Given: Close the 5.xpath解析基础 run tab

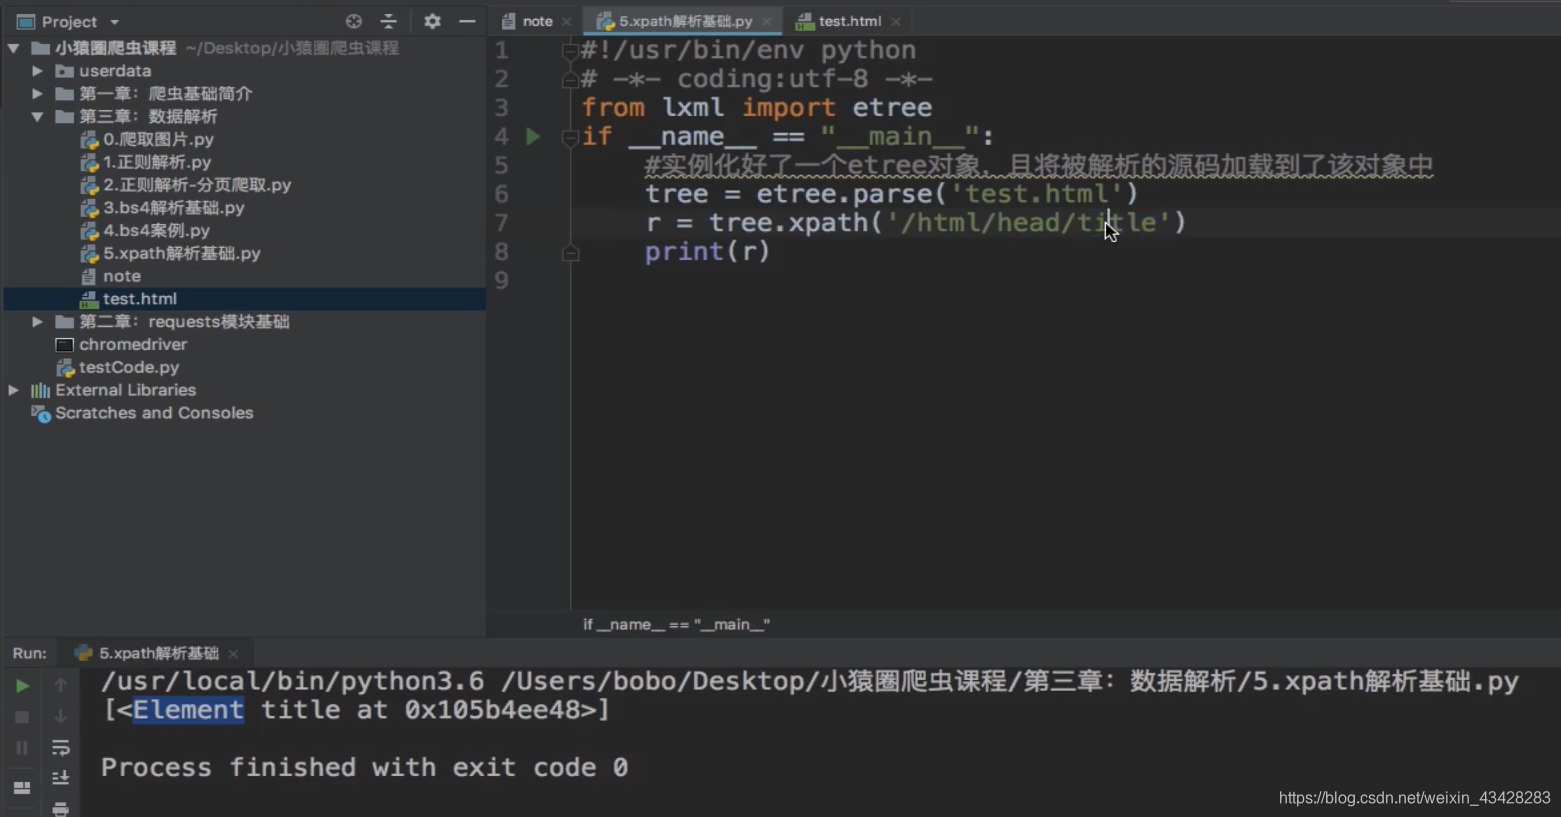Looking at the screenshot, I should point(233,654).
